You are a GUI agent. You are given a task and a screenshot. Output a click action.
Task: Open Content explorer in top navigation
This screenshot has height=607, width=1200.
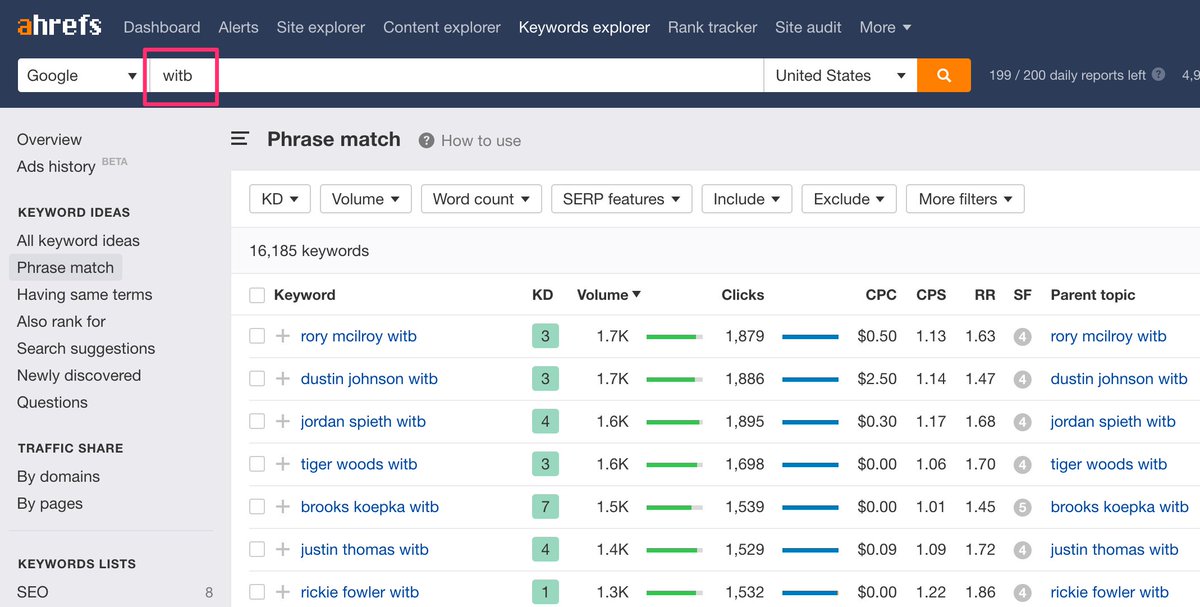[x=442, y=27]
